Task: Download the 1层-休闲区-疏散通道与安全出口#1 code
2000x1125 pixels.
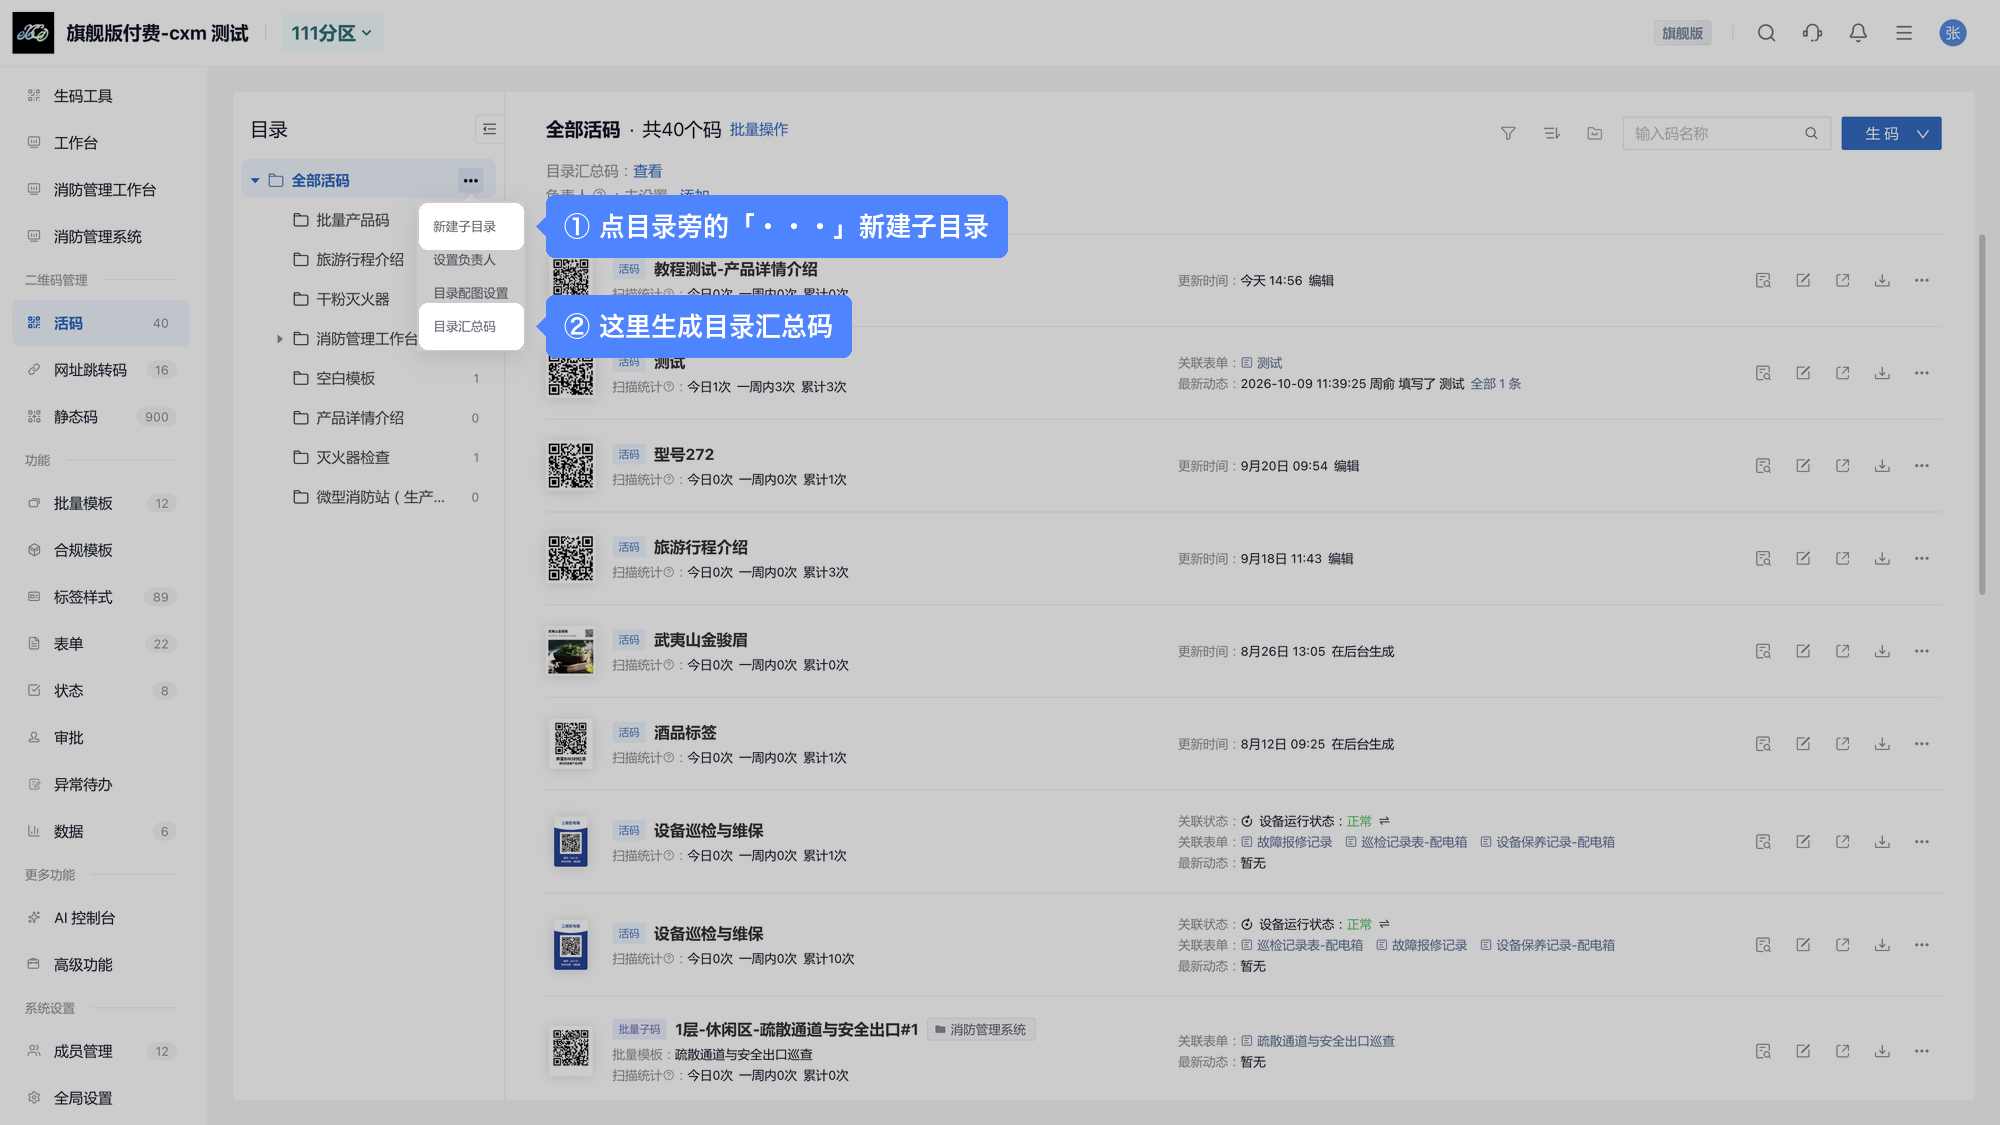Action: [1882, 1051]
